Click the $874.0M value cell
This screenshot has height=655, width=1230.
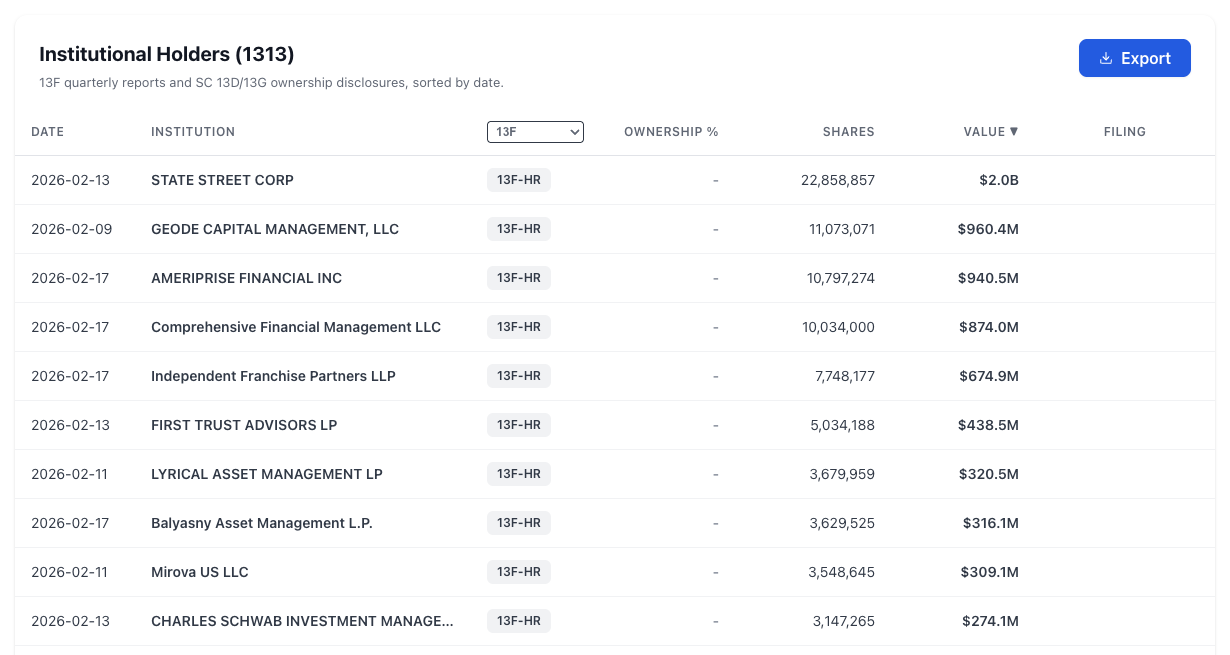(x=989, y=327)
